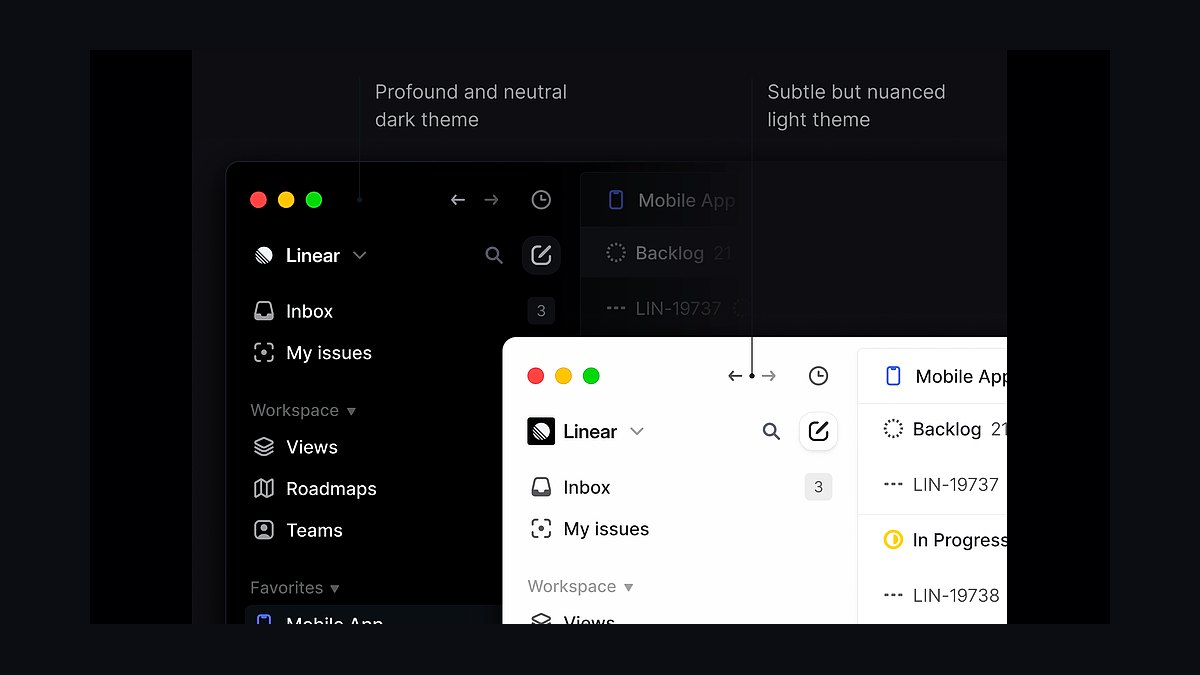1200x675 pixels.
Task: Create a new issue in the light window
Action: pyautogui.click(x=818, y=432)
